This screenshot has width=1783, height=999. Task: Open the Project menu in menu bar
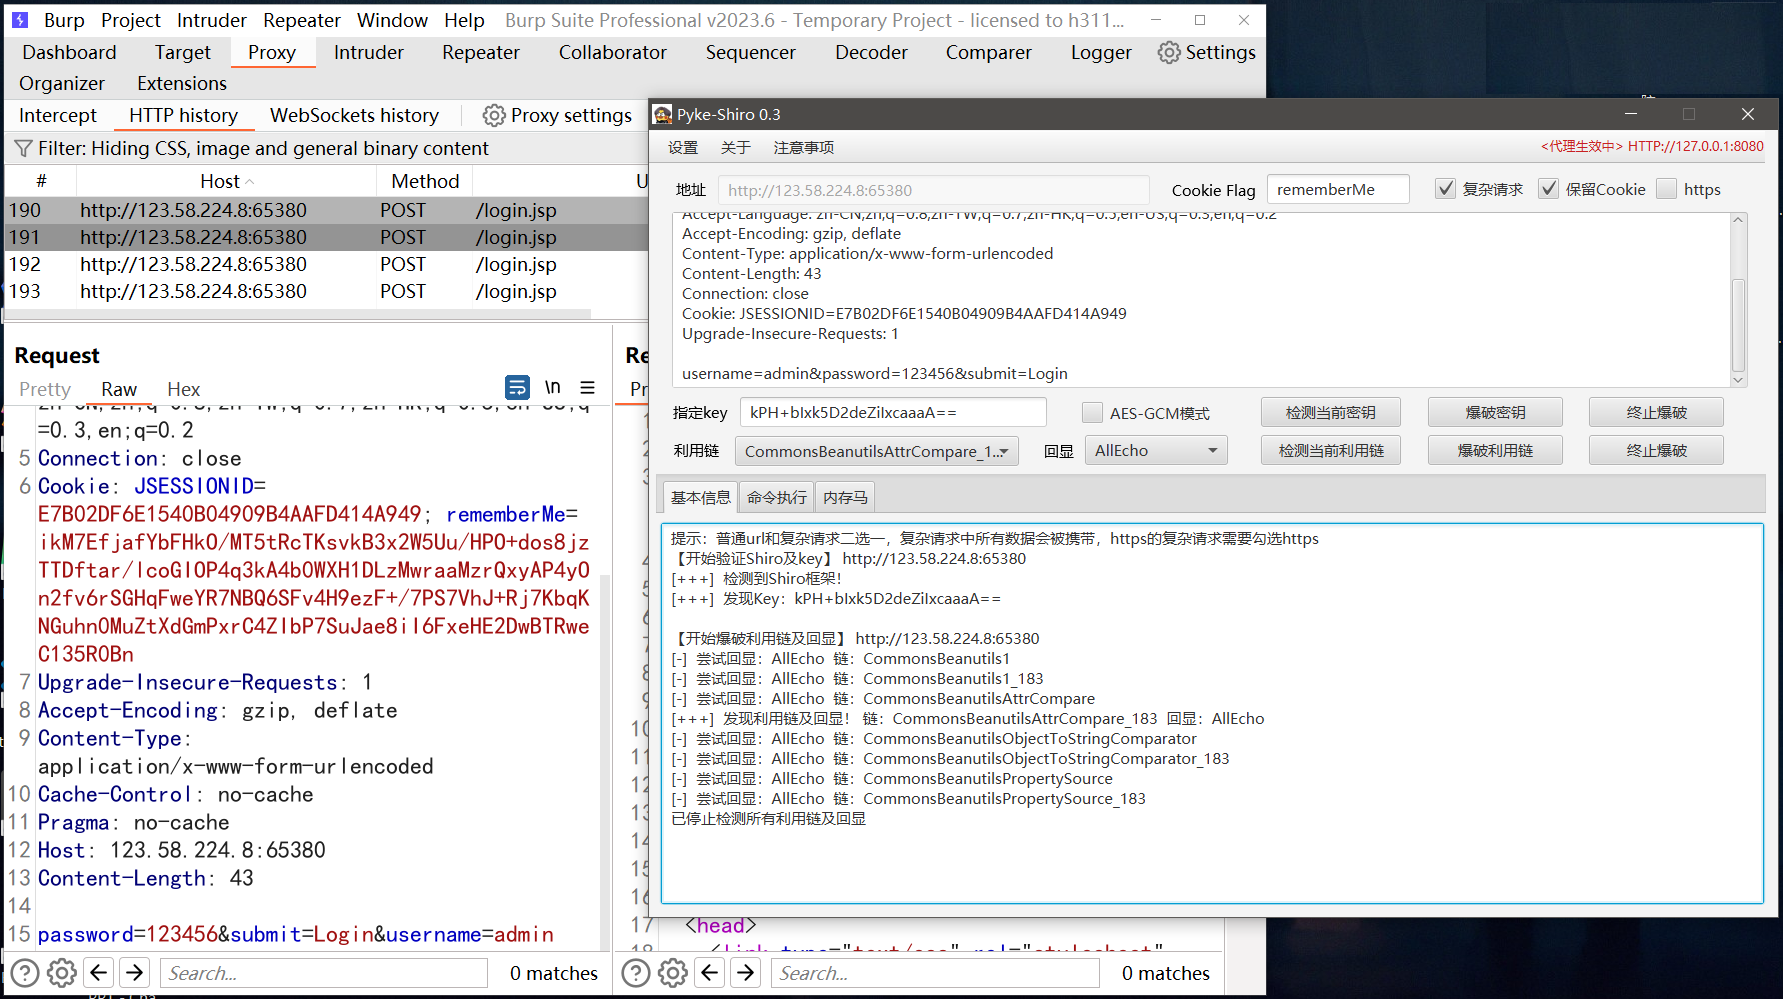coord(131,20)
